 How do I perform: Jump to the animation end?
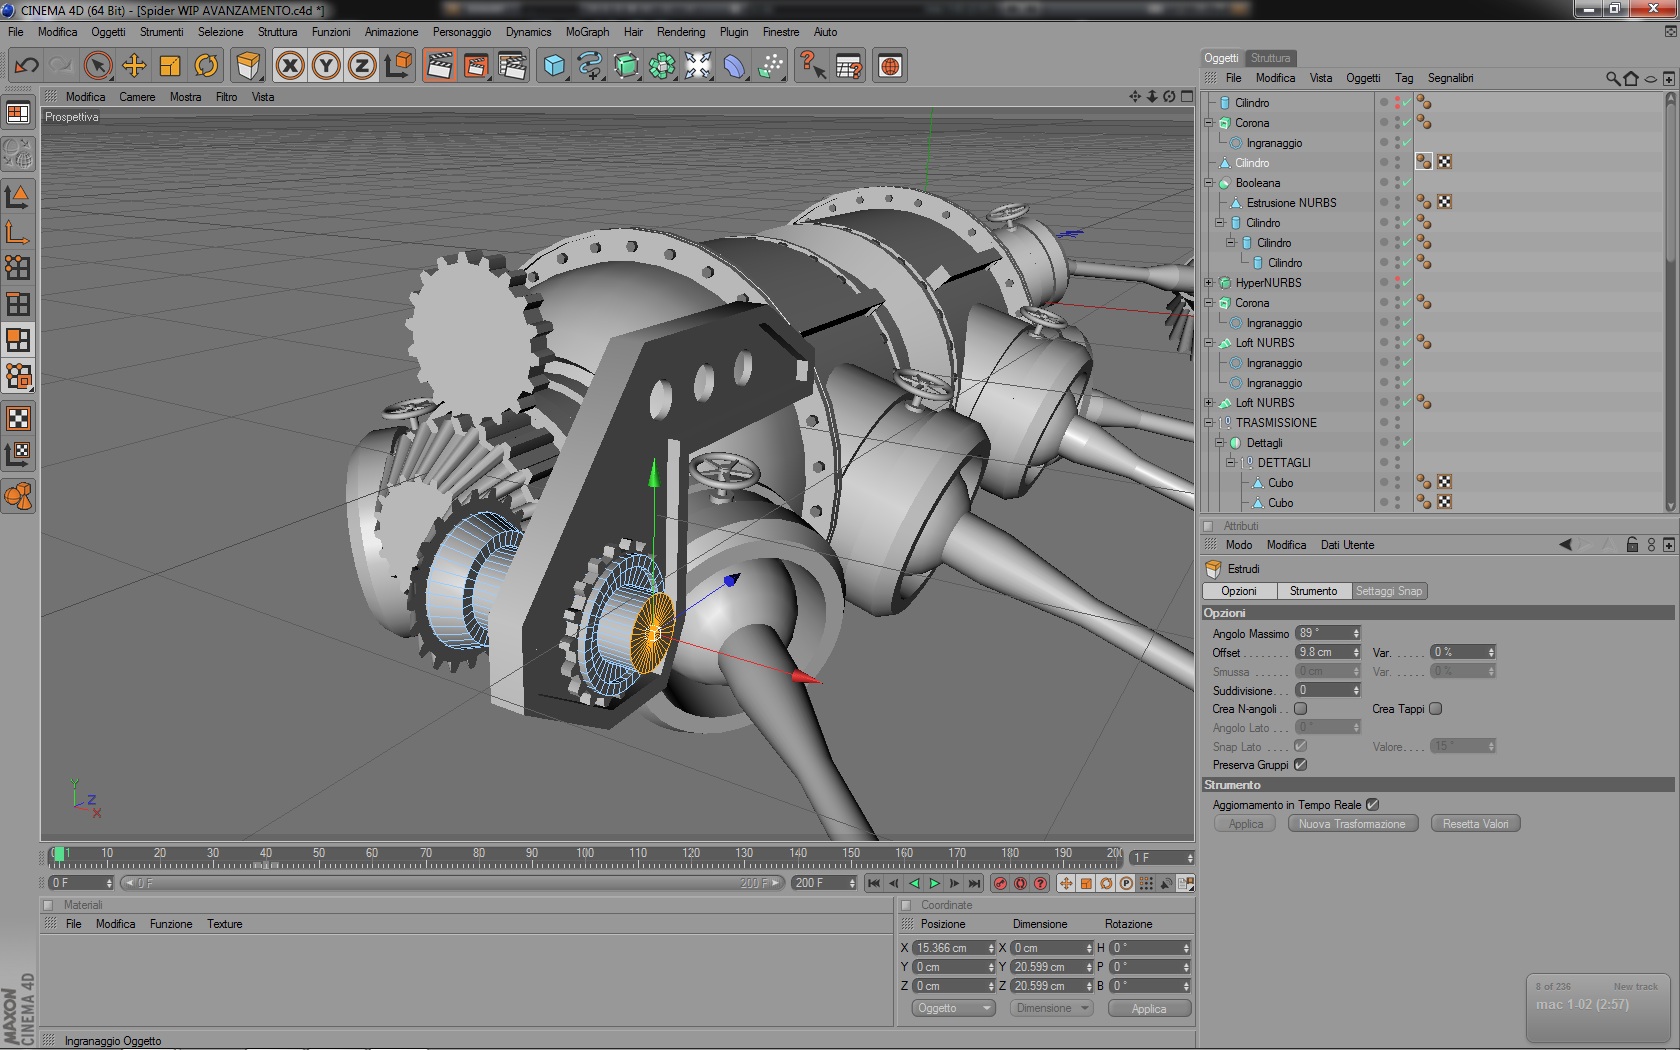click(974, 883)
